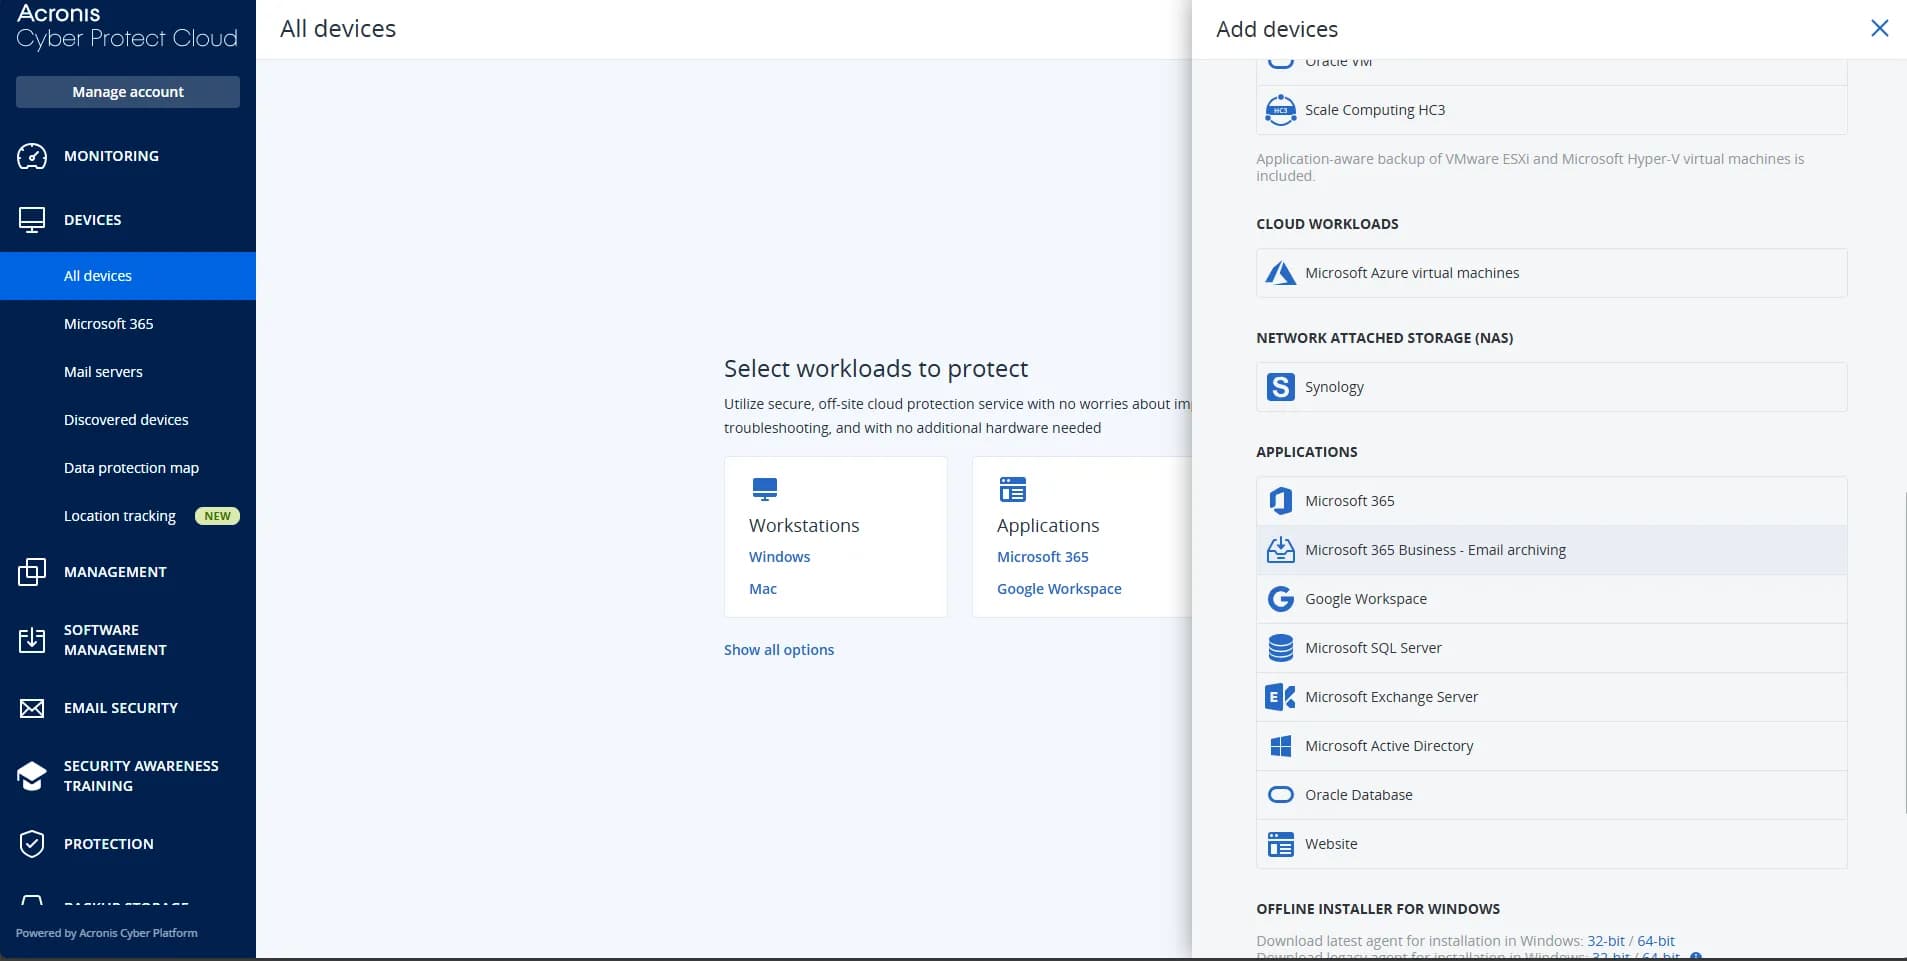This screenshot has width=1907, height=961.
Task: Switch to the Microsoft 365 devices tab
Action: (x=108, y=323)
